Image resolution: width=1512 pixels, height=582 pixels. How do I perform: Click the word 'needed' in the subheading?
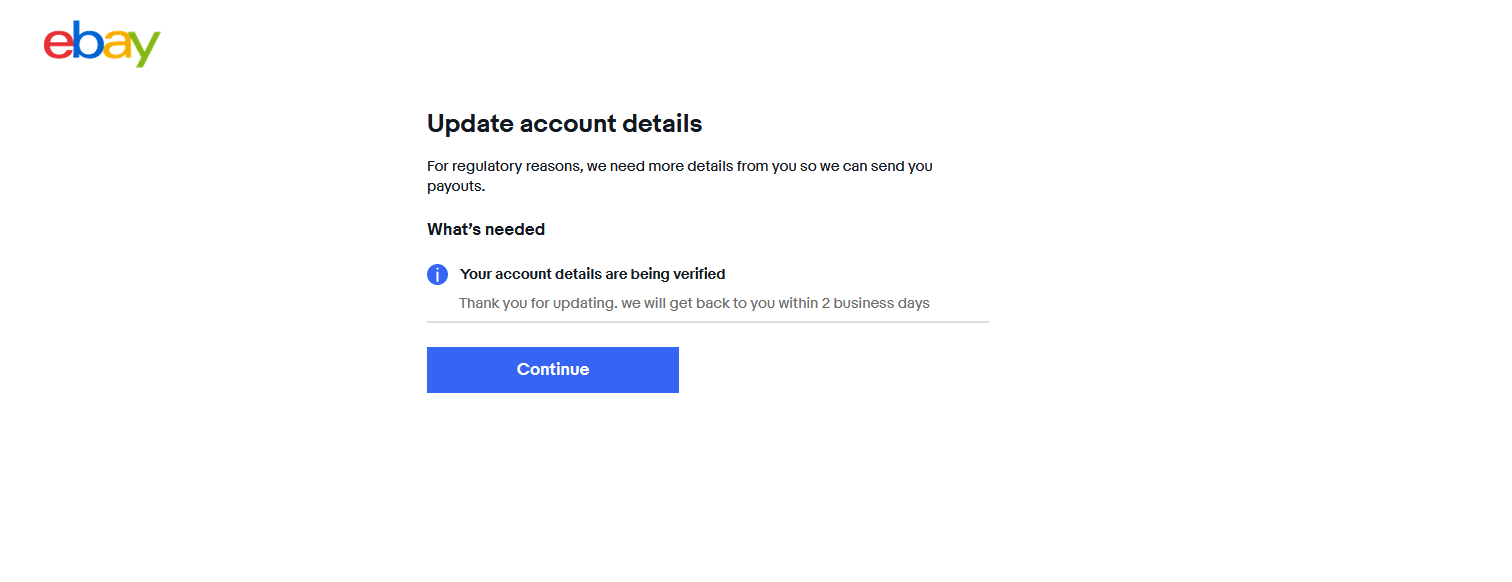[x=516, y=229]
